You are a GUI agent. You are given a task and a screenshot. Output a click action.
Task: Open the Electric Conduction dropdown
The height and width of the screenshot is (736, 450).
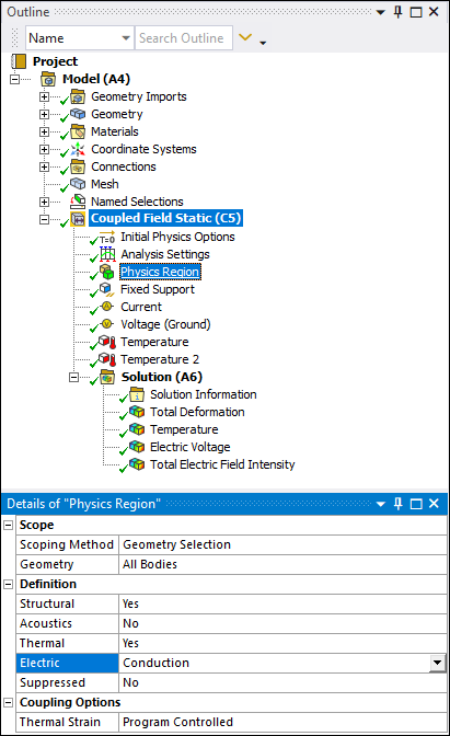[x=437, y=663]
